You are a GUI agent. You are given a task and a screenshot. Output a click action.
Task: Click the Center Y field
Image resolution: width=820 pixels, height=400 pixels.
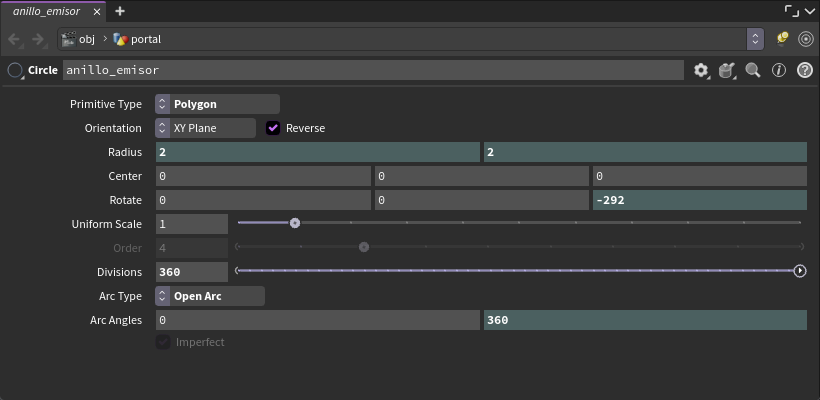482,176
